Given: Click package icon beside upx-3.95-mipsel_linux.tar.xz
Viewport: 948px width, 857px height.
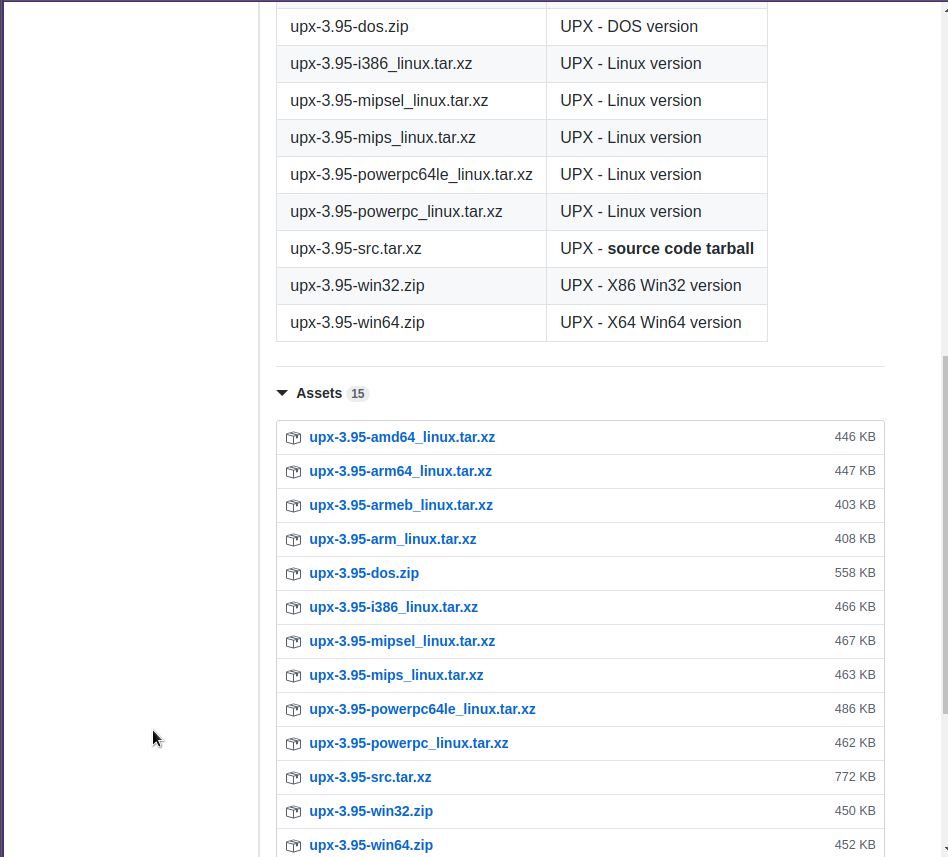Looking at the screenshot, I should point(293,641).
